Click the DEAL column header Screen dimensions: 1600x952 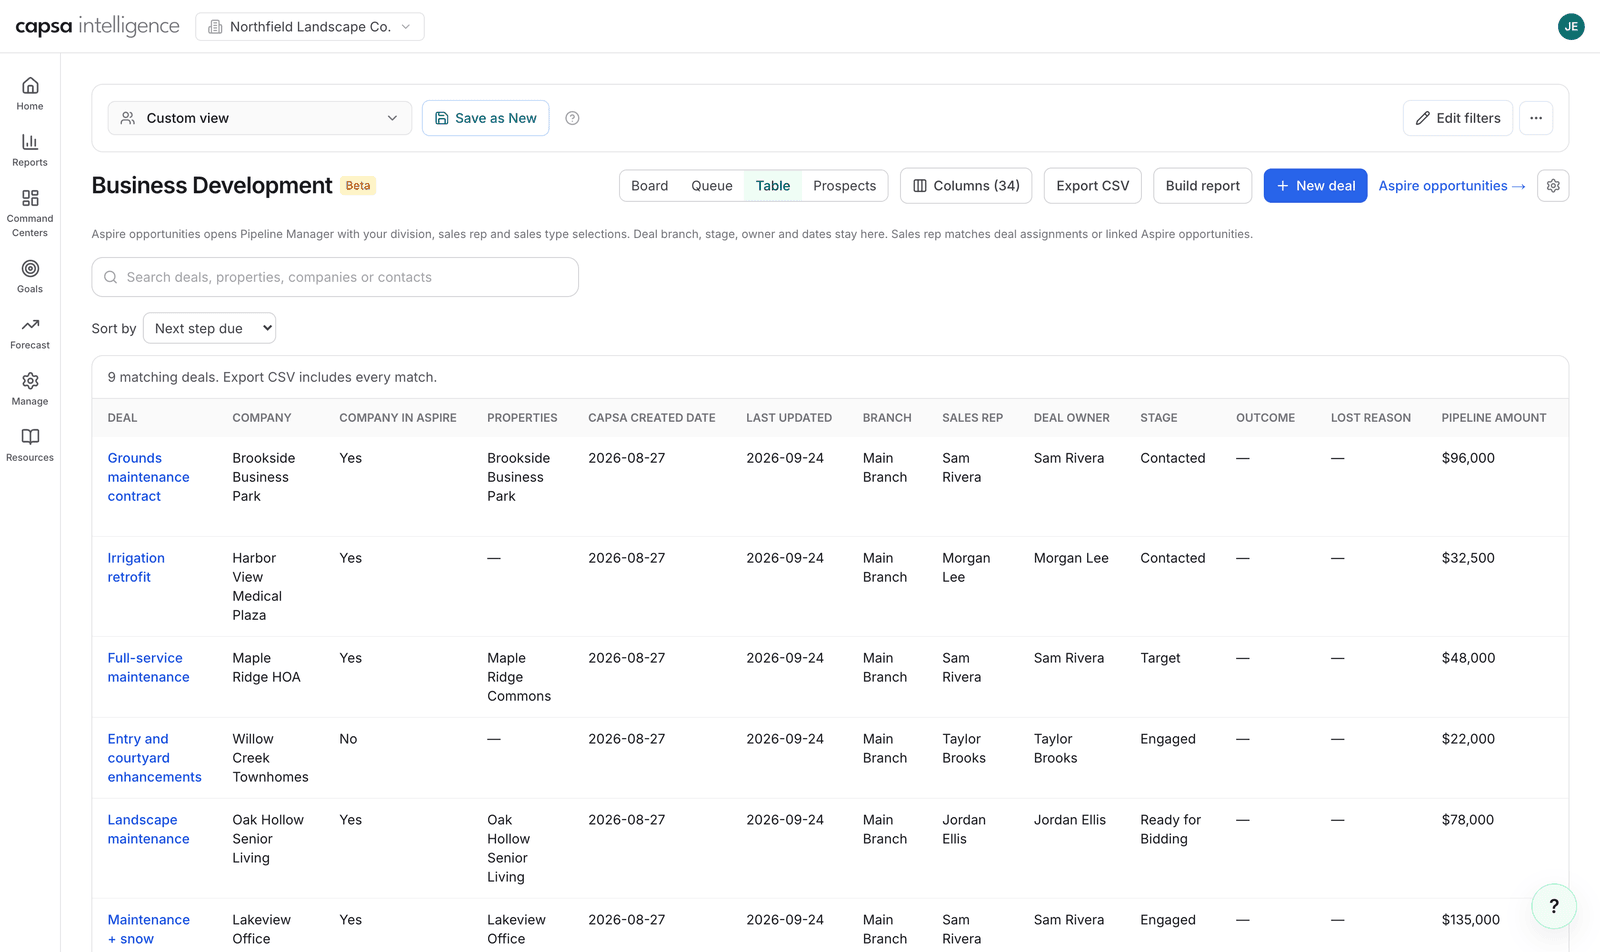coord(122,418)
